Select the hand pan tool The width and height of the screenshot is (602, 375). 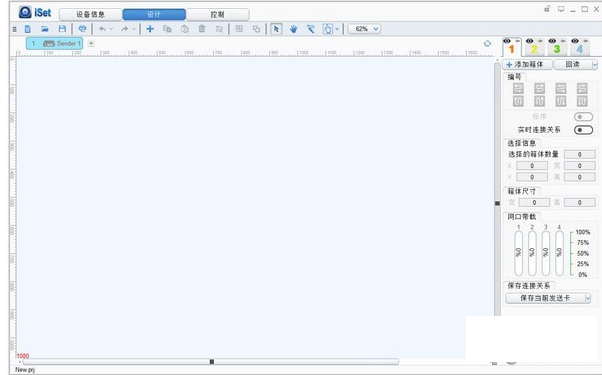click(x=294, y=29)
